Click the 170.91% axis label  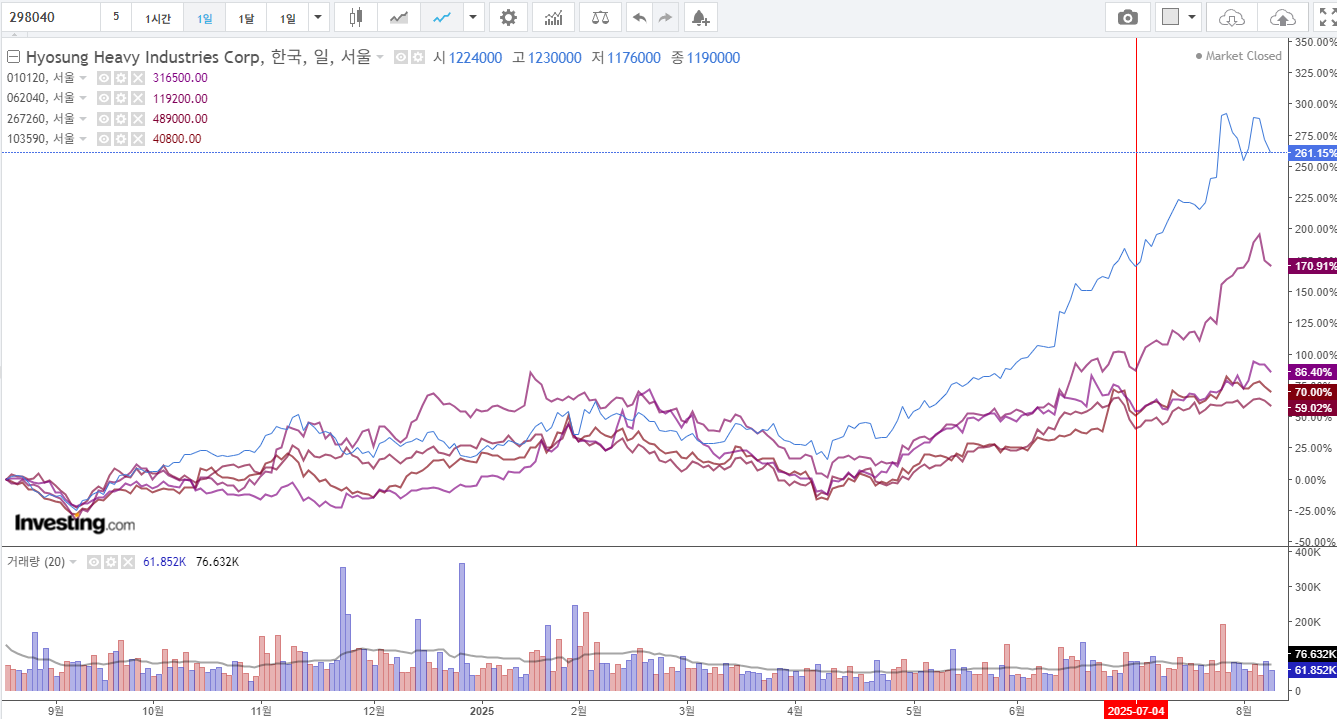click(1314, 266)
